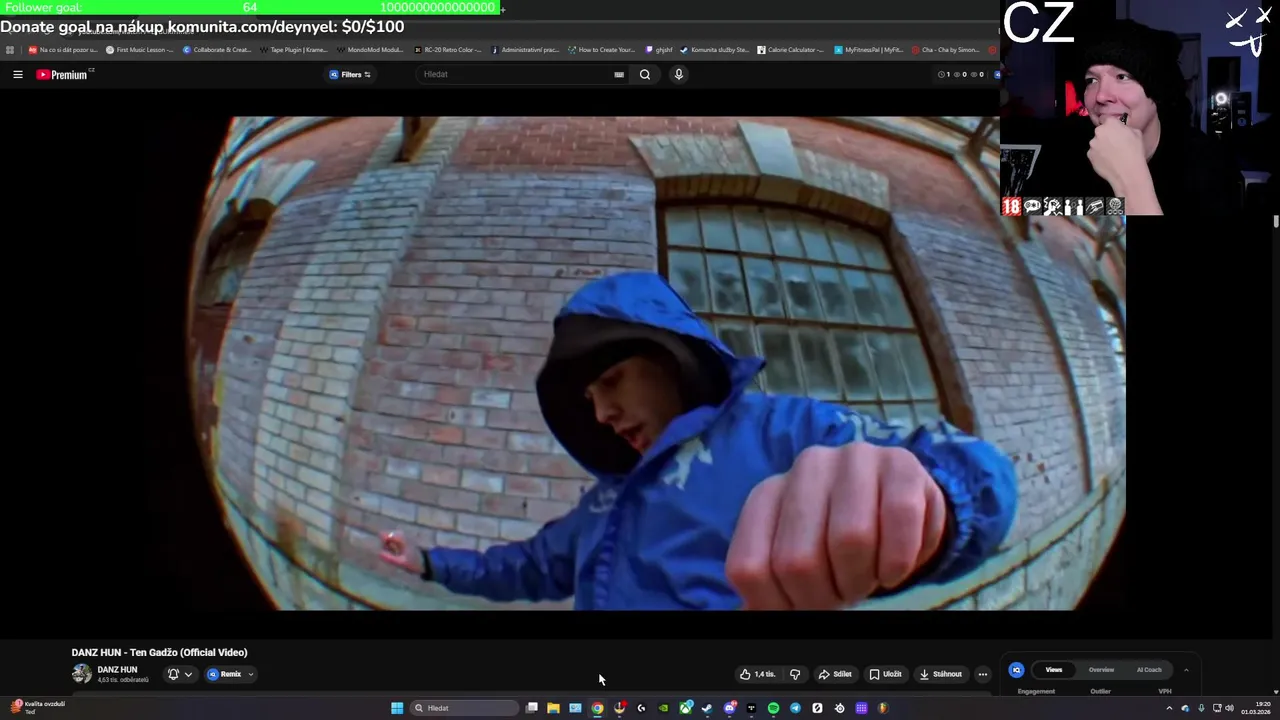Switch to the Views tab
This screenshot has width=1280, height=720.
pyautogui.click(x=1053, y=670)
